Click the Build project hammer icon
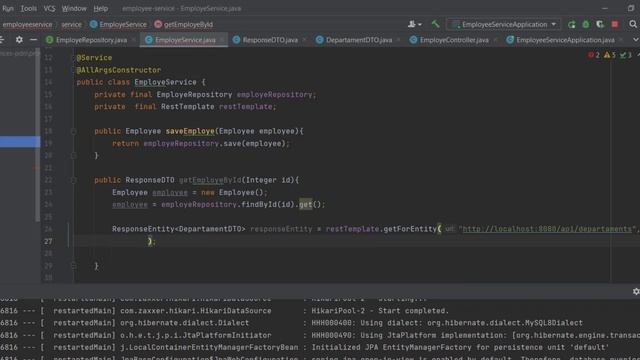Screen dimensions: 640x360 pyautogui.click(x=435, y=24)
